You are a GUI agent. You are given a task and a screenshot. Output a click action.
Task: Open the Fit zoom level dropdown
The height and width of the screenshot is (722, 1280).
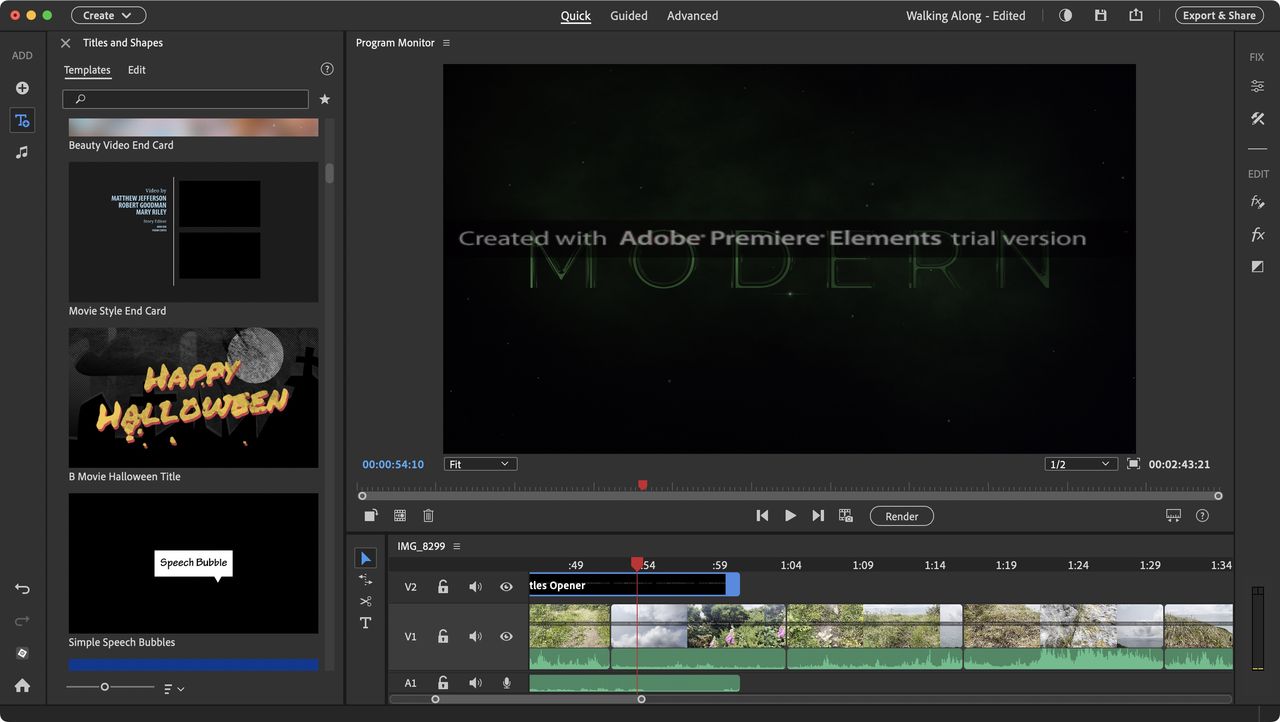click(x=480, y=464)
